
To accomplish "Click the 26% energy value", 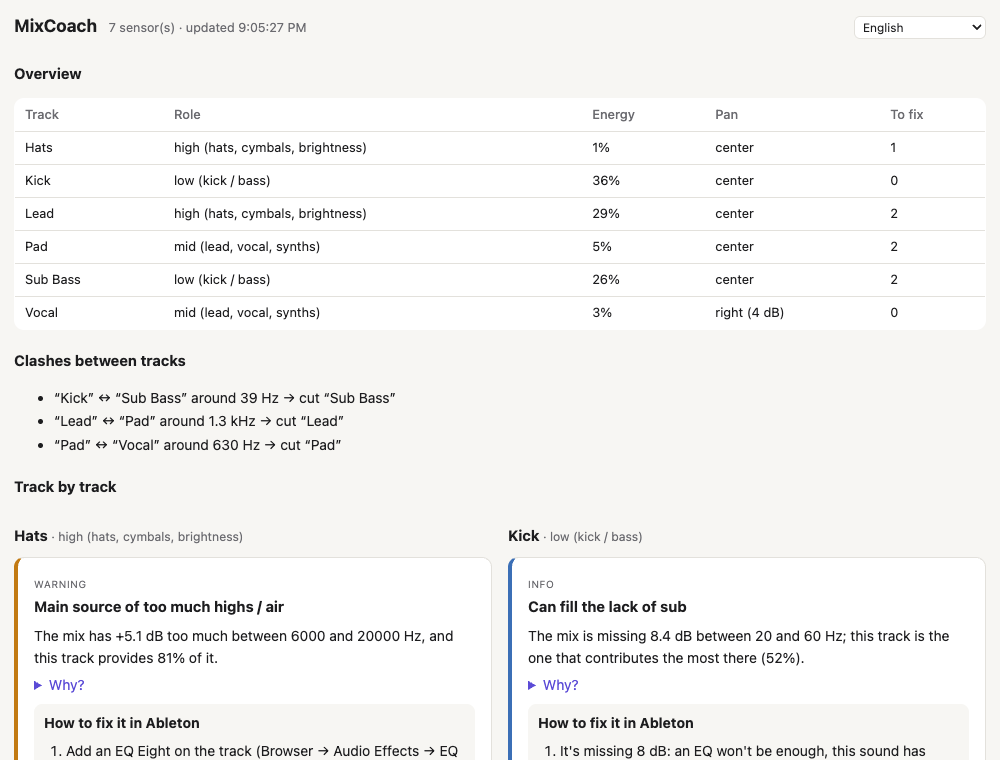I will coord(606,280).
